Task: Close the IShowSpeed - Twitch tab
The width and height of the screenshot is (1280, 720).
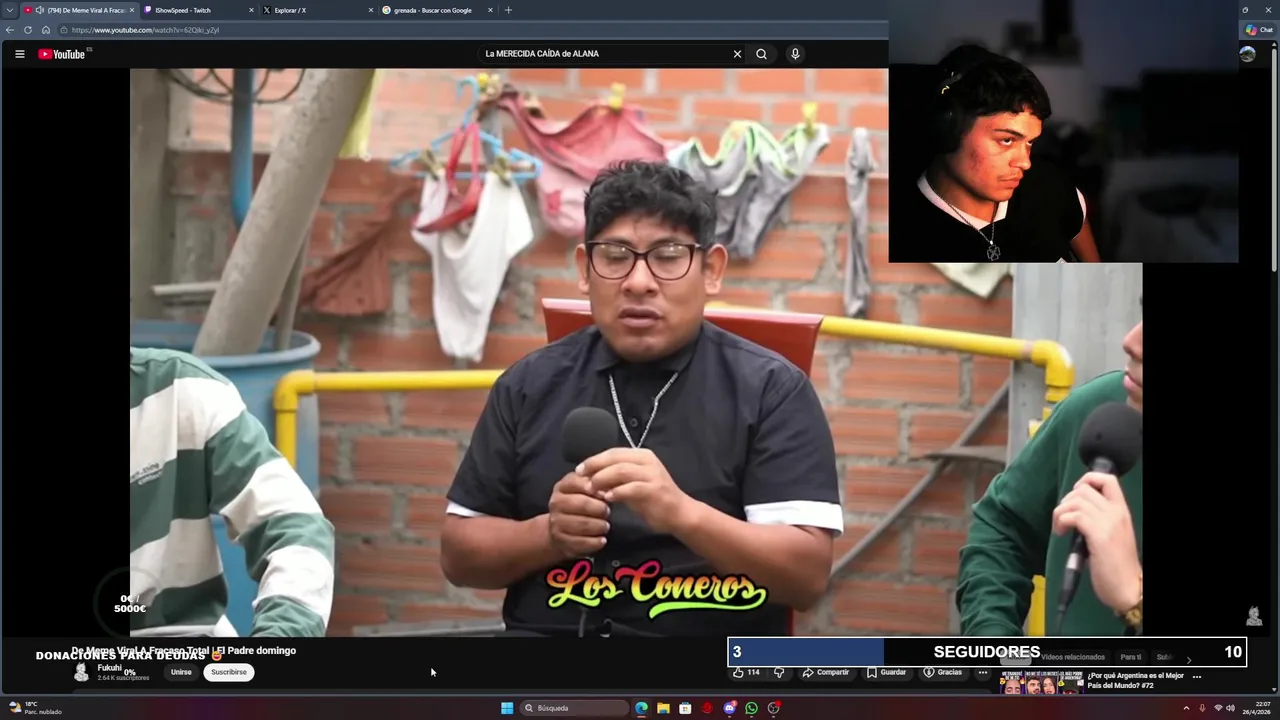Action: [251, 10]
